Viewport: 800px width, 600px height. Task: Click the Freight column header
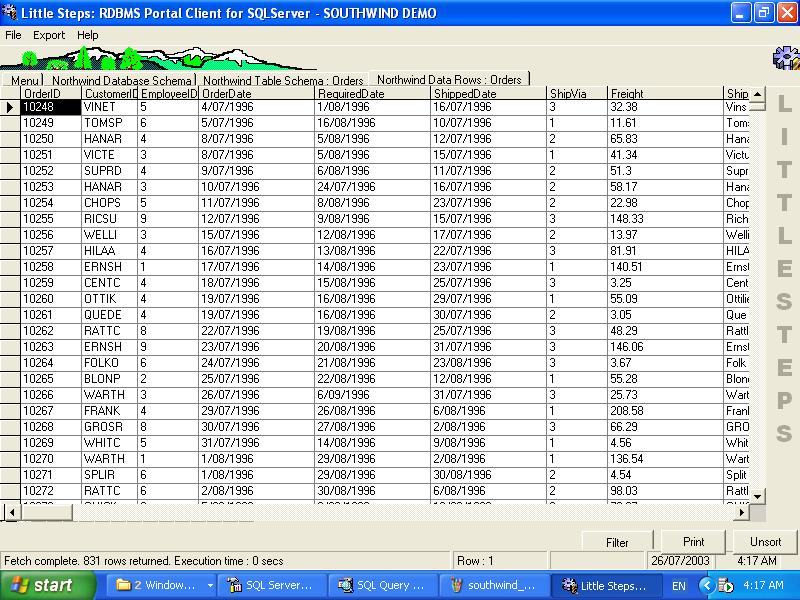665,93
